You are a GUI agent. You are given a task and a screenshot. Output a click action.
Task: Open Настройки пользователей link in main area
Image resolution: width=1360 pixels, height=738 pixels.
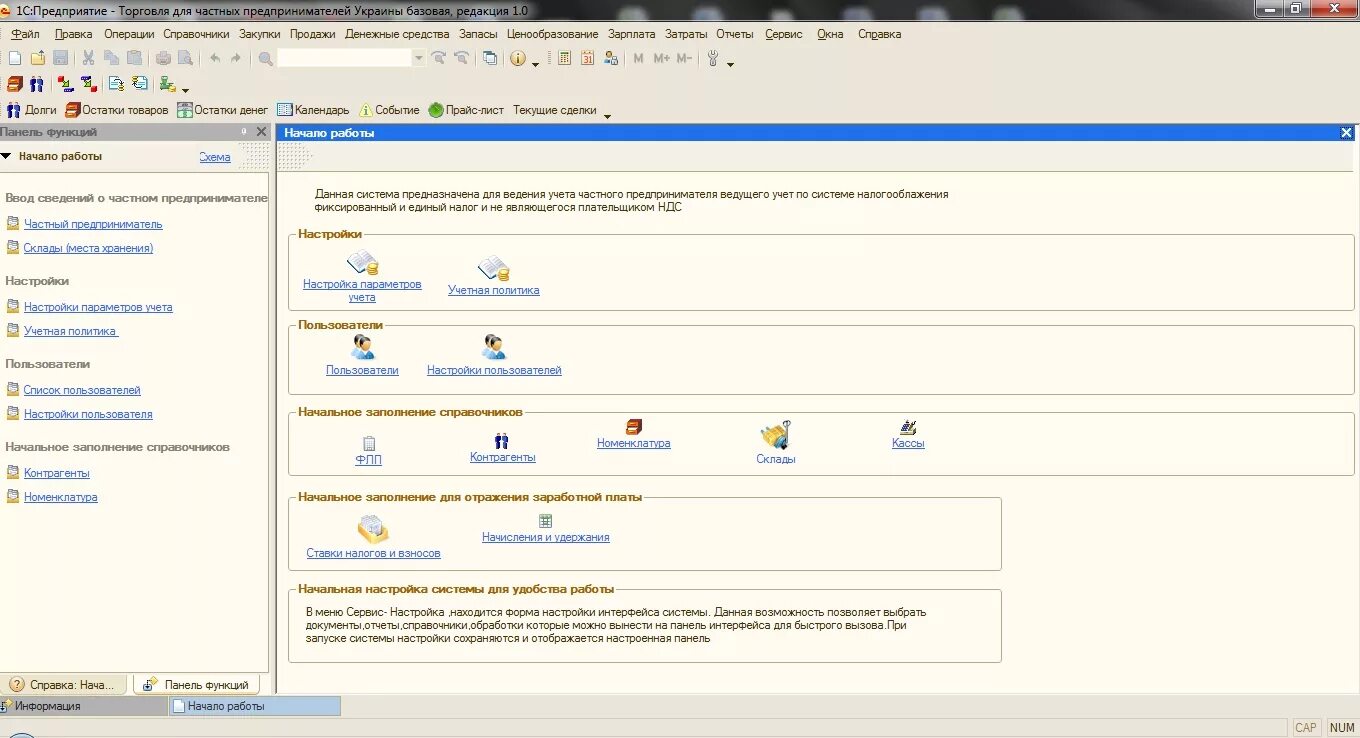point(494,370)
